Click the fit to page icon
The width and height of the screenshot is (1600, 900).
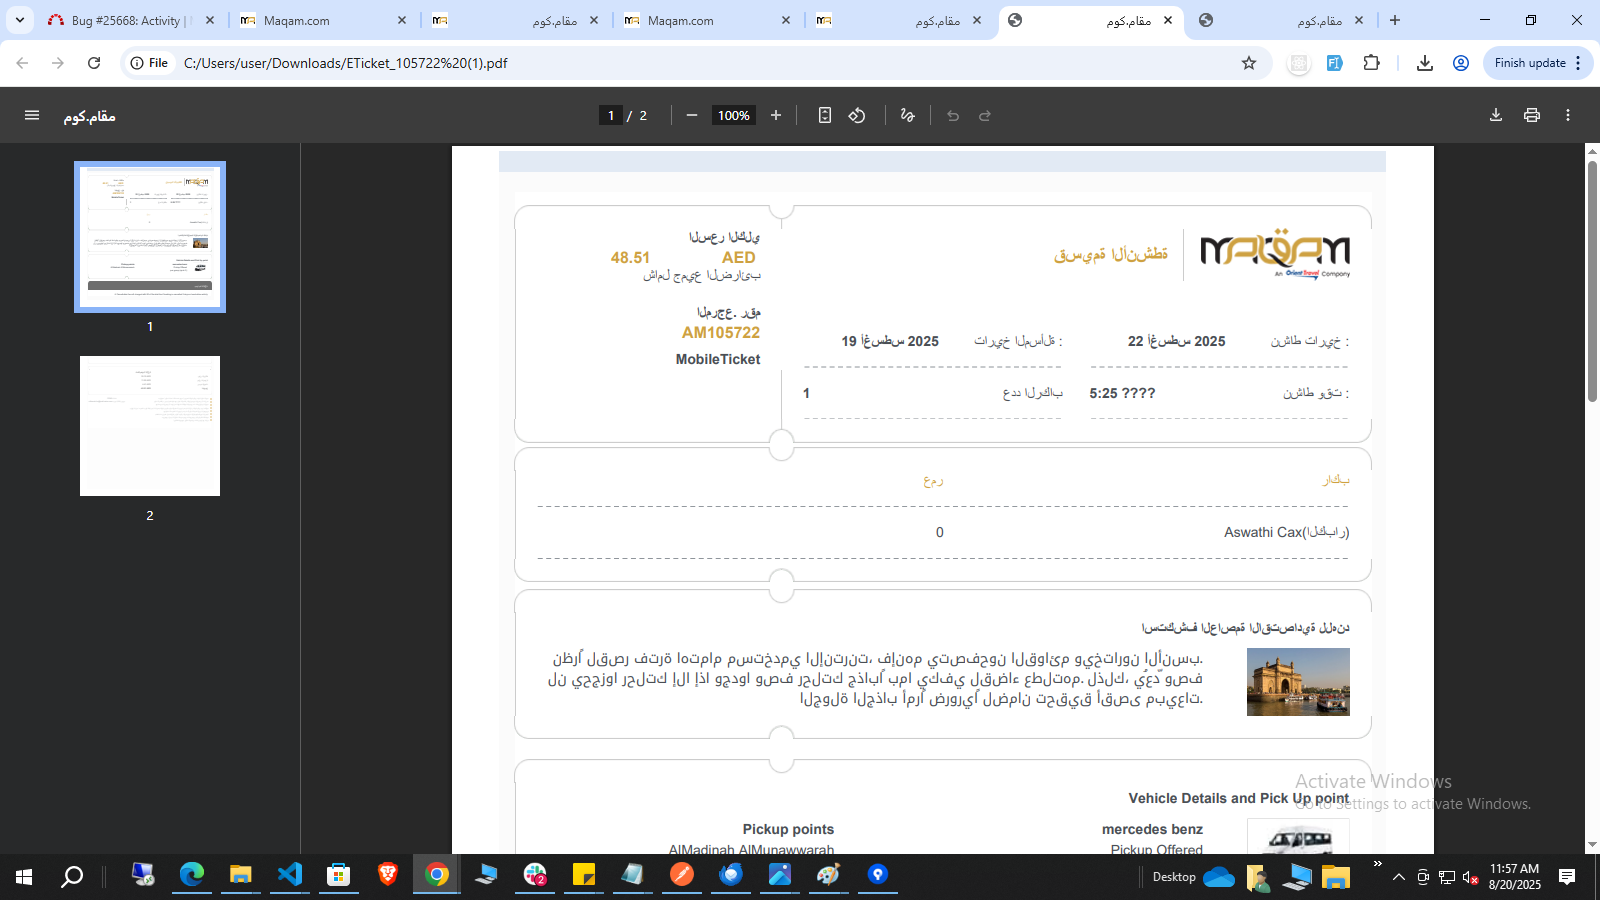(x=824, y=115)
